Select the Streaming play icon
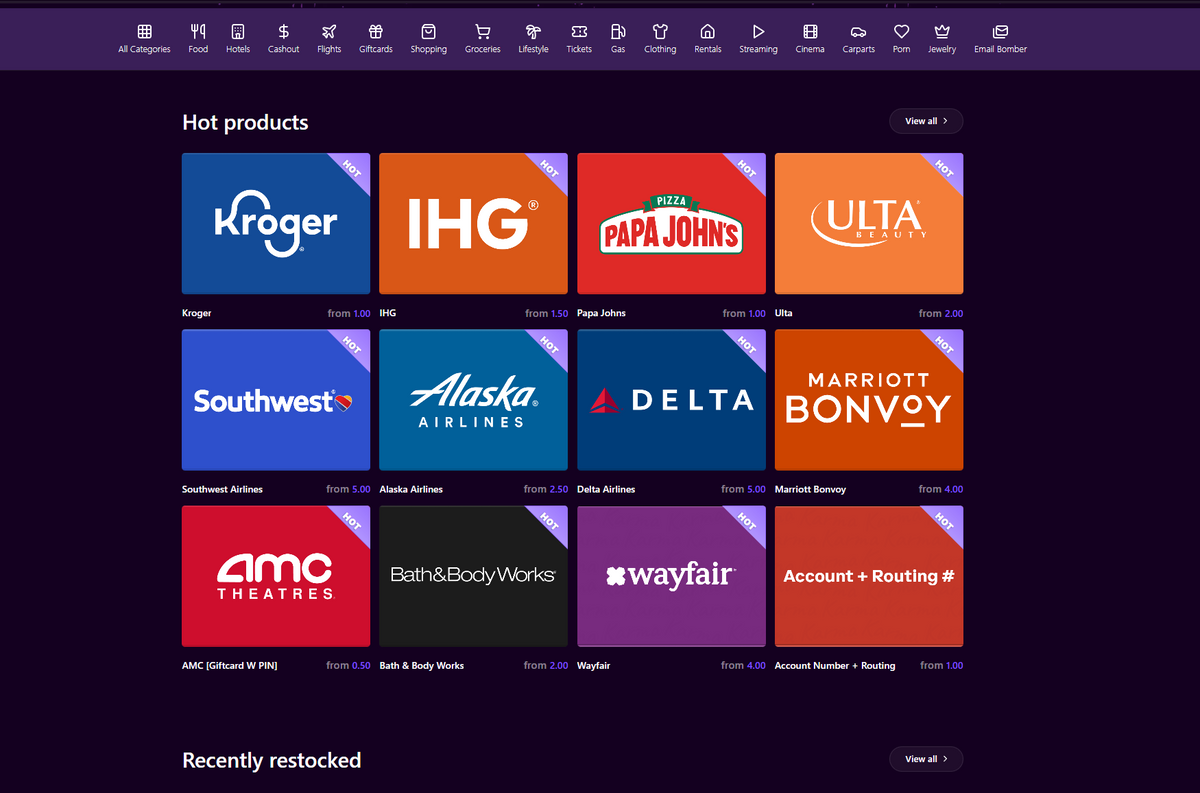 (758, 32)
